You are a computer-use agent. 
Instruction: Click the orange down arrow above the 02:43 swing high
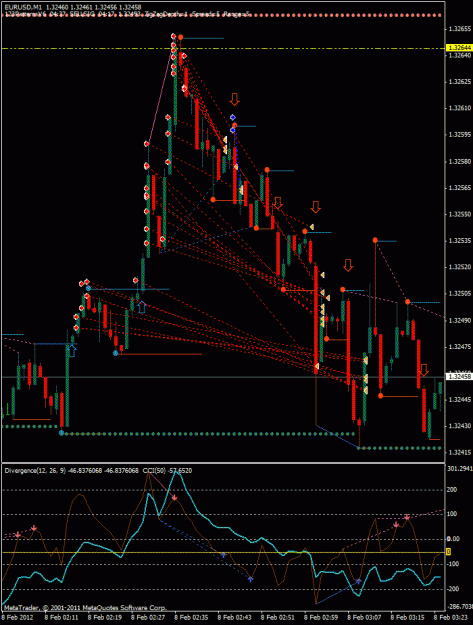pyautogui.click(x=234, y=99)
